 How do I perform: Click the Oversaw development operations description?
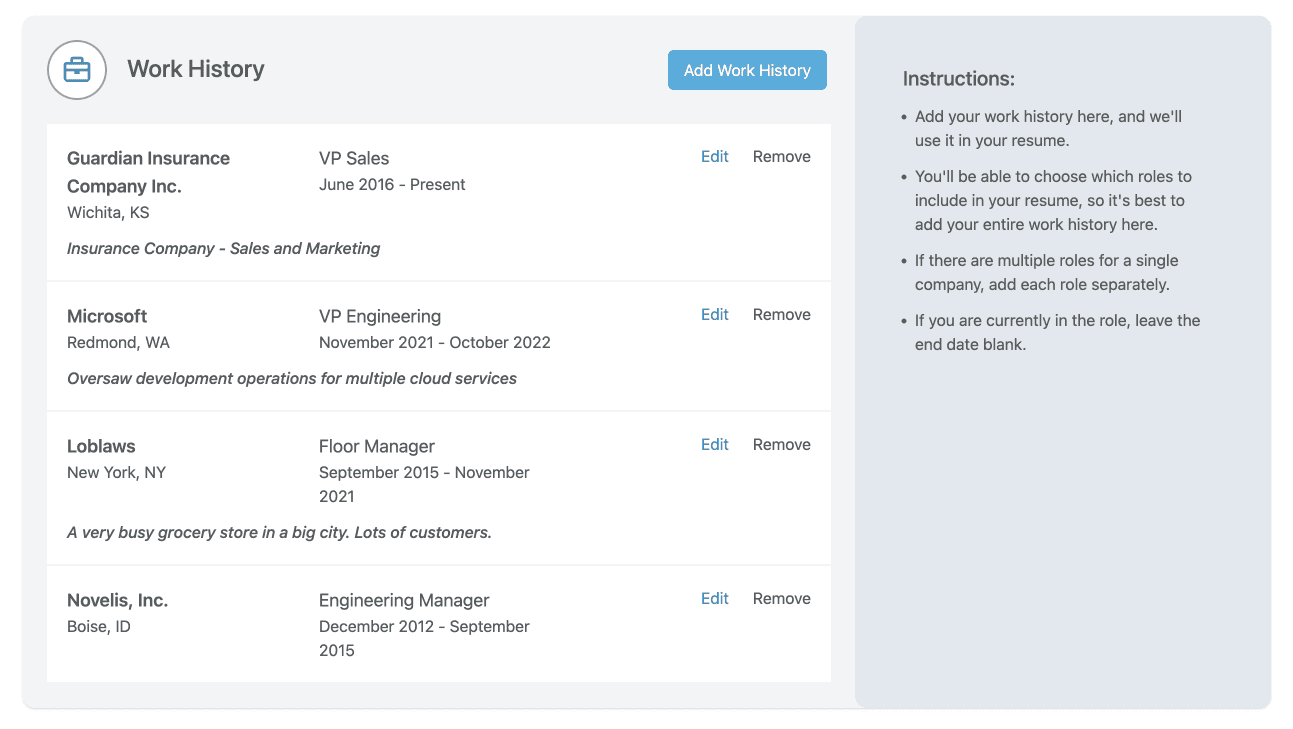292,379
